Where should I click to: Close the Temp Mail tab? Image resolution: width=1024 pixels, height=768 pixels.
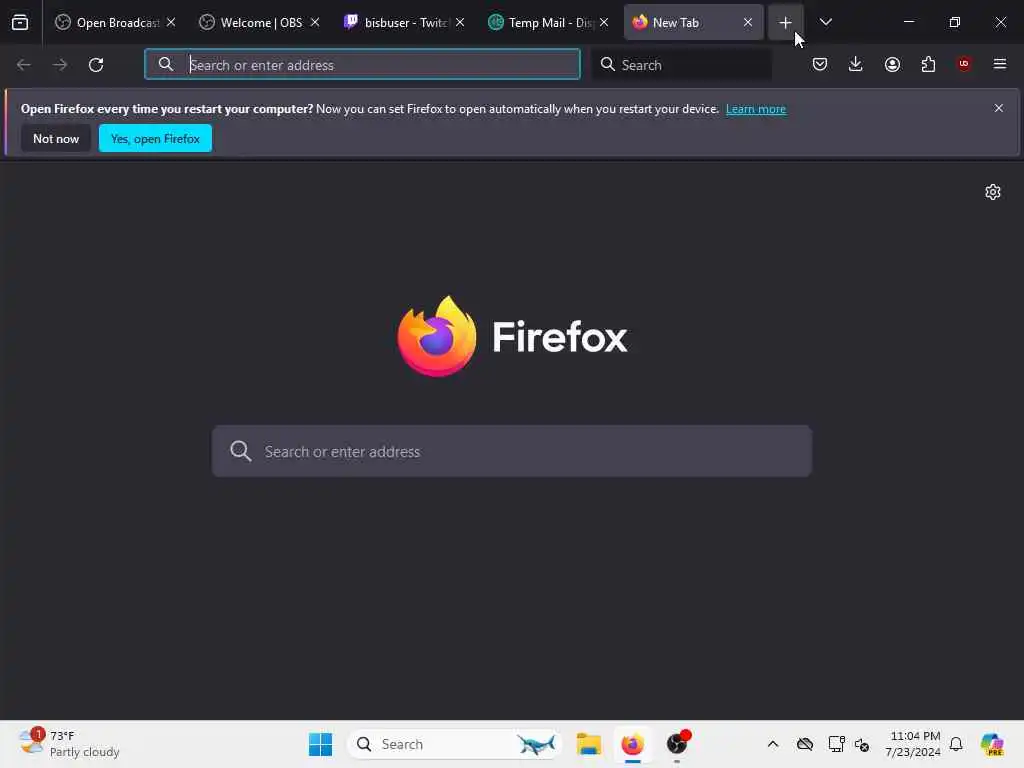pyautogui.click(x=604, y=22)
